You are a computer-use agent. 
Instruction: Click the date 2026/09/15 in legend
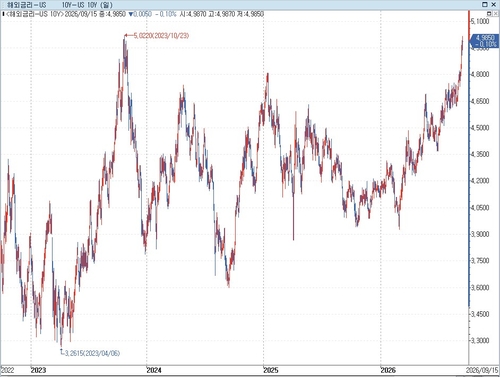pyautogui.click(x=81, y=14)
